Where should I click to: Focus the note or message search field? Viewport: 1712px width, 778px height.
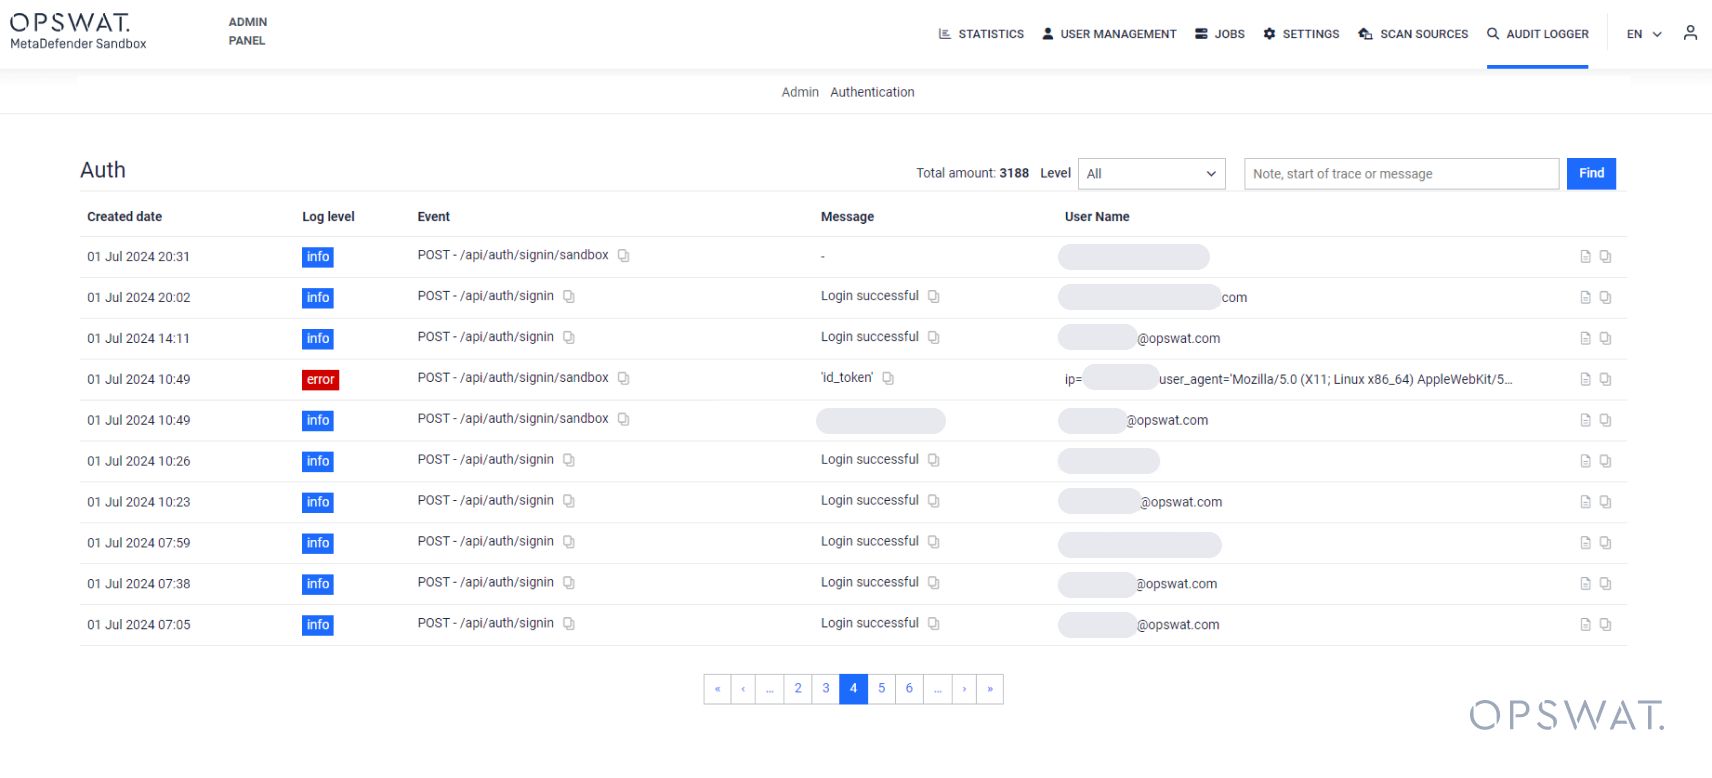coord(1401,174)
